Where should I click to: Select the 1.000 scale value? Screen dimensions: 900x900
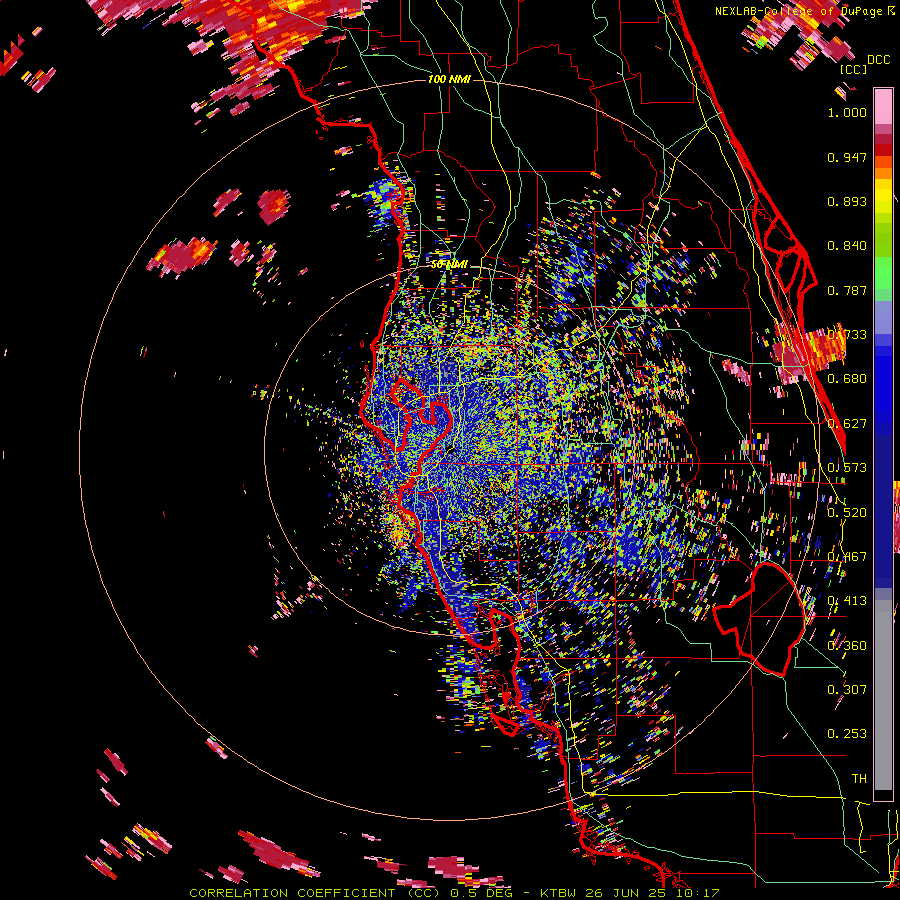coord(847,112)
